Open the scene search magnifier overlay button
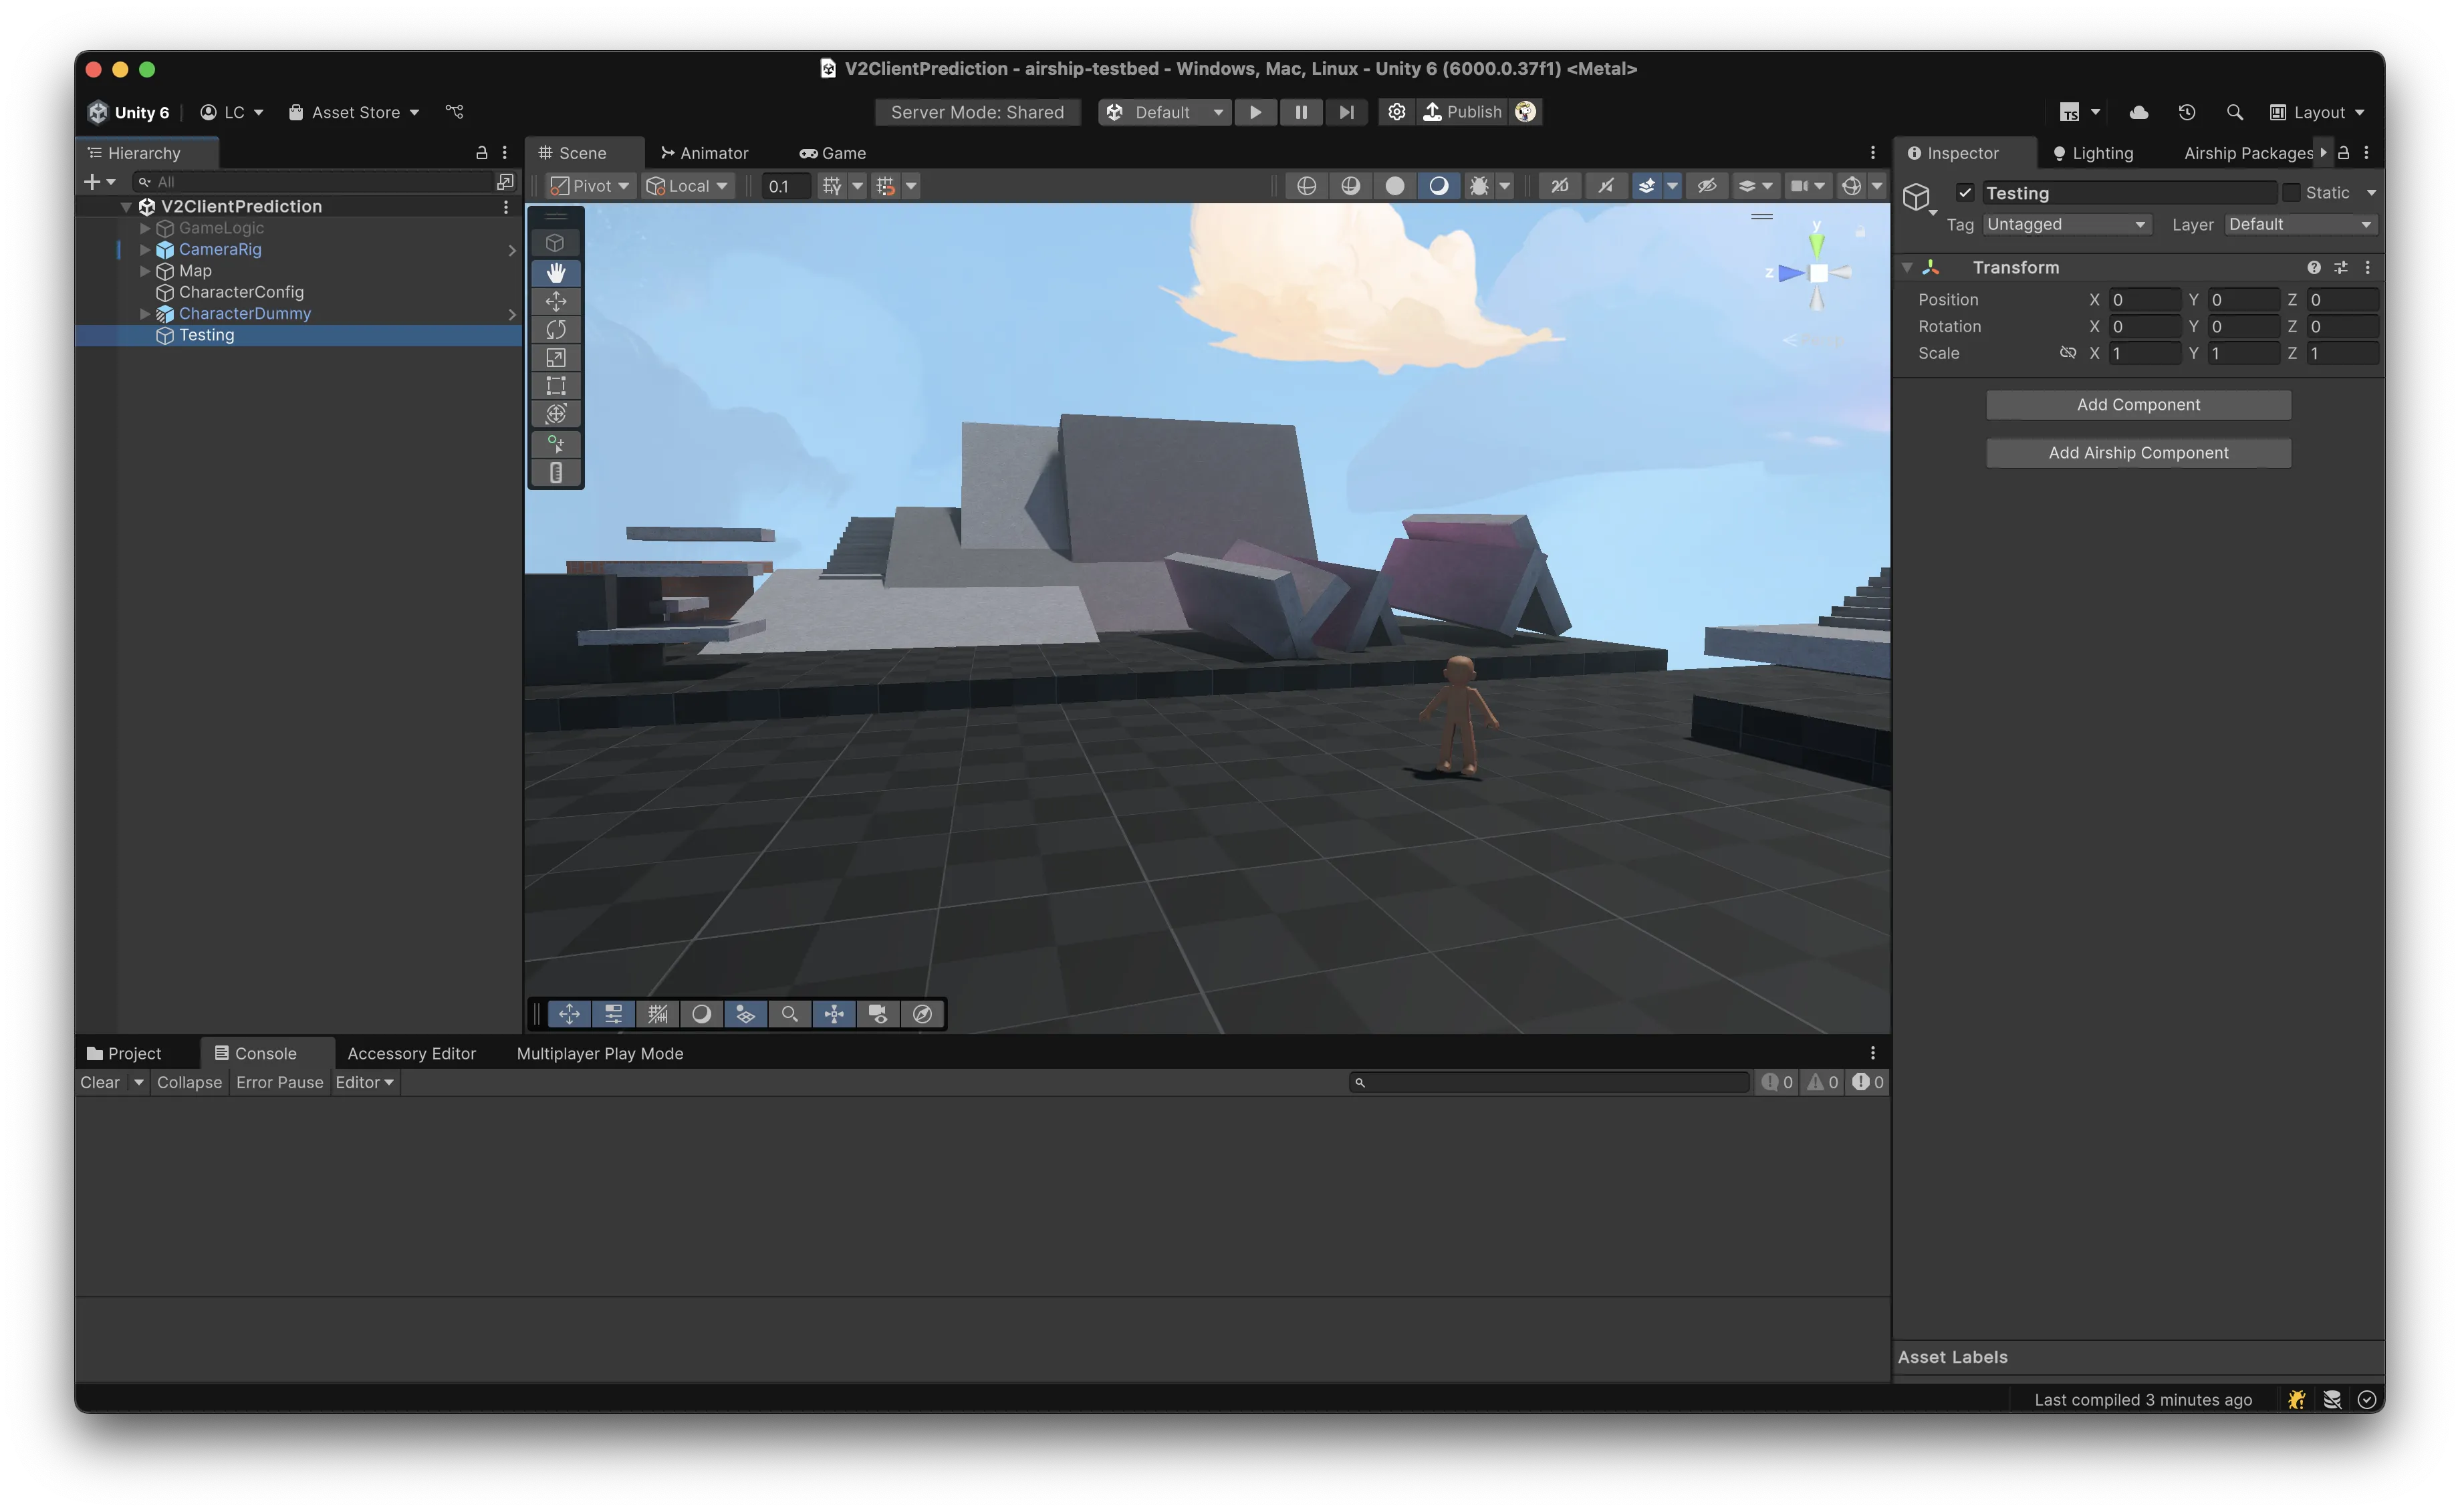Viewport: 2460px width, 1512px height. click(790, 1014)
